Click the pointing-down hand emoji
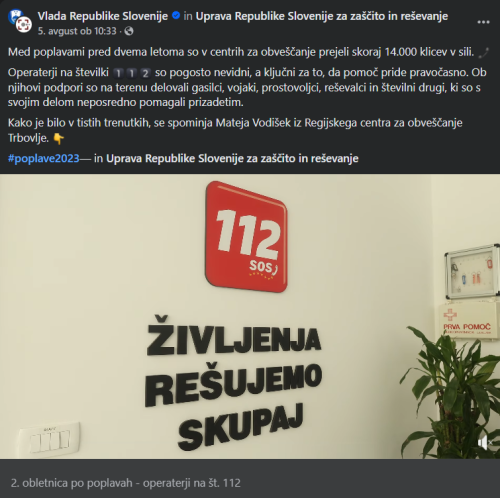This screenshot has height=498, width=500. pos(59,138)
